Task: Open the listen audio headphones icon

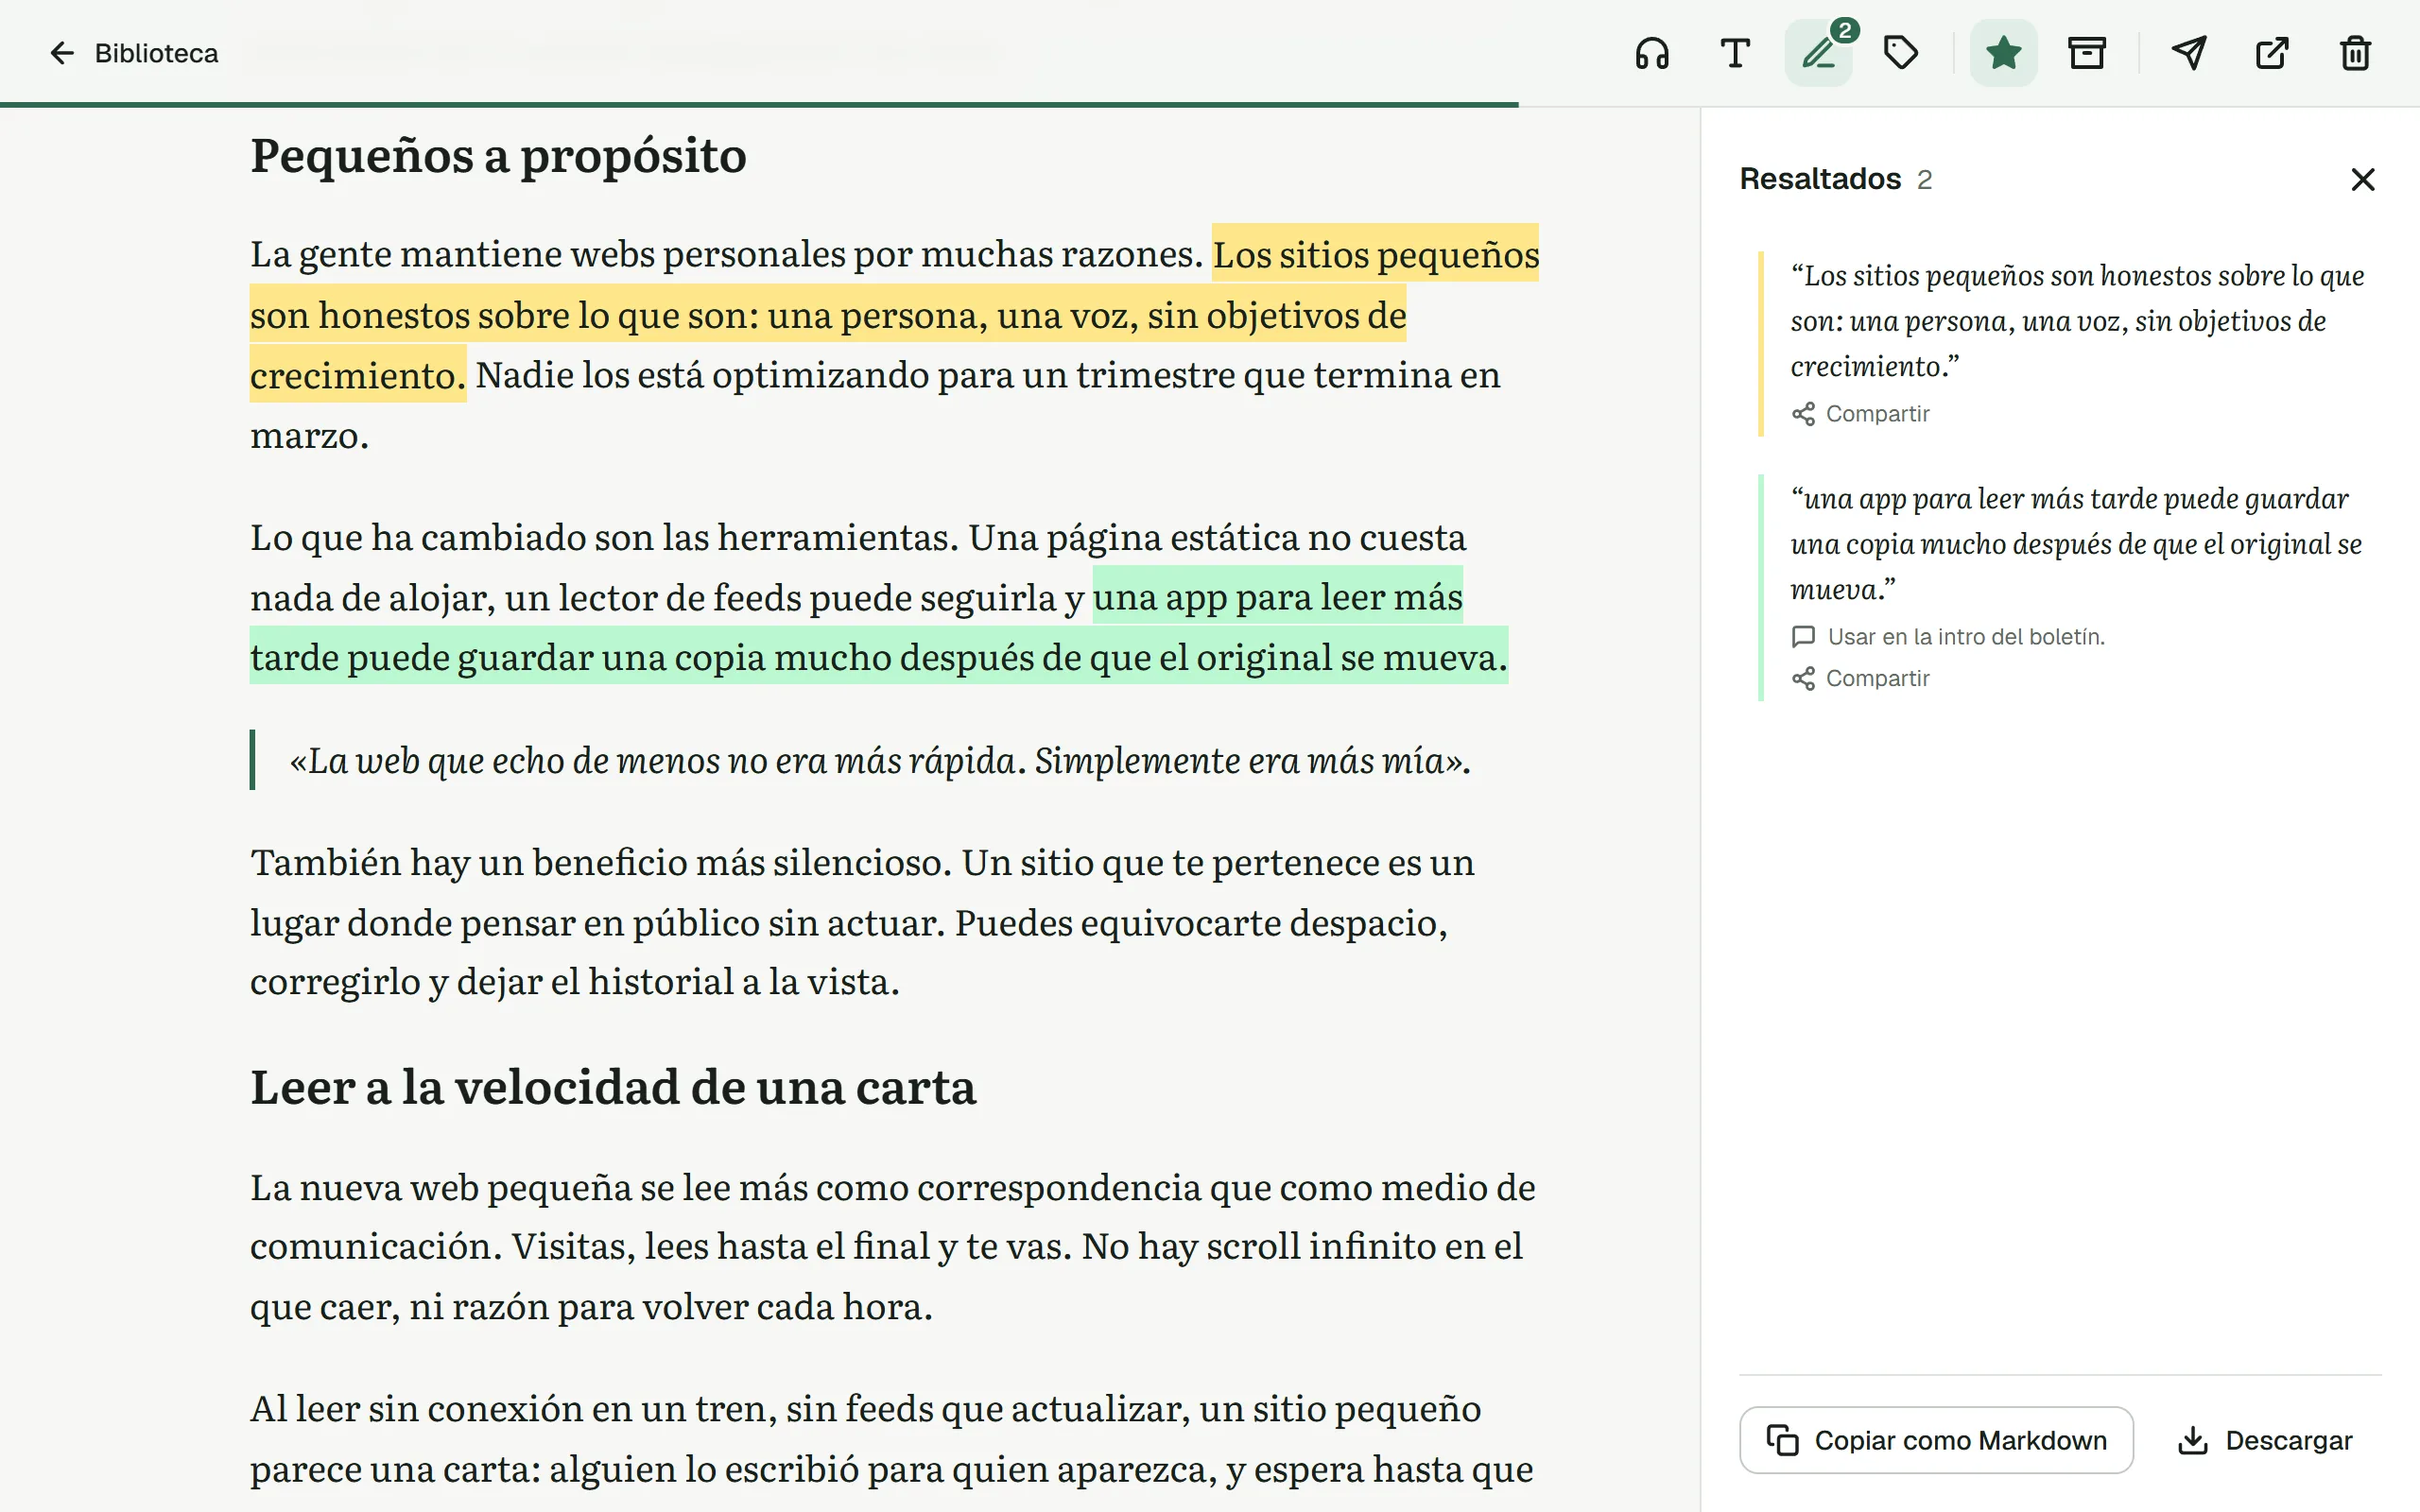Action: click(1652, 53)
